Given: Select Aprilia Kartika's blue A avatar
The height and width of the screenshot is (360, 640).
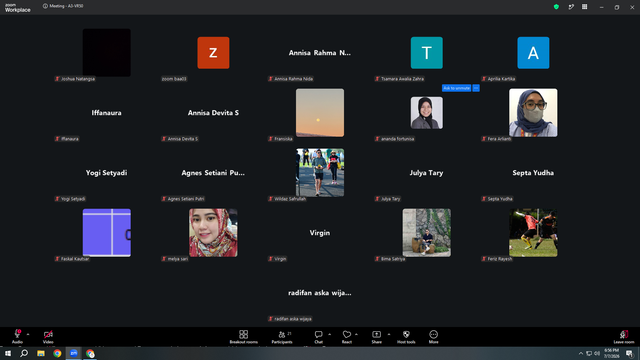Looking at the screenshot, I should (533, 53).
